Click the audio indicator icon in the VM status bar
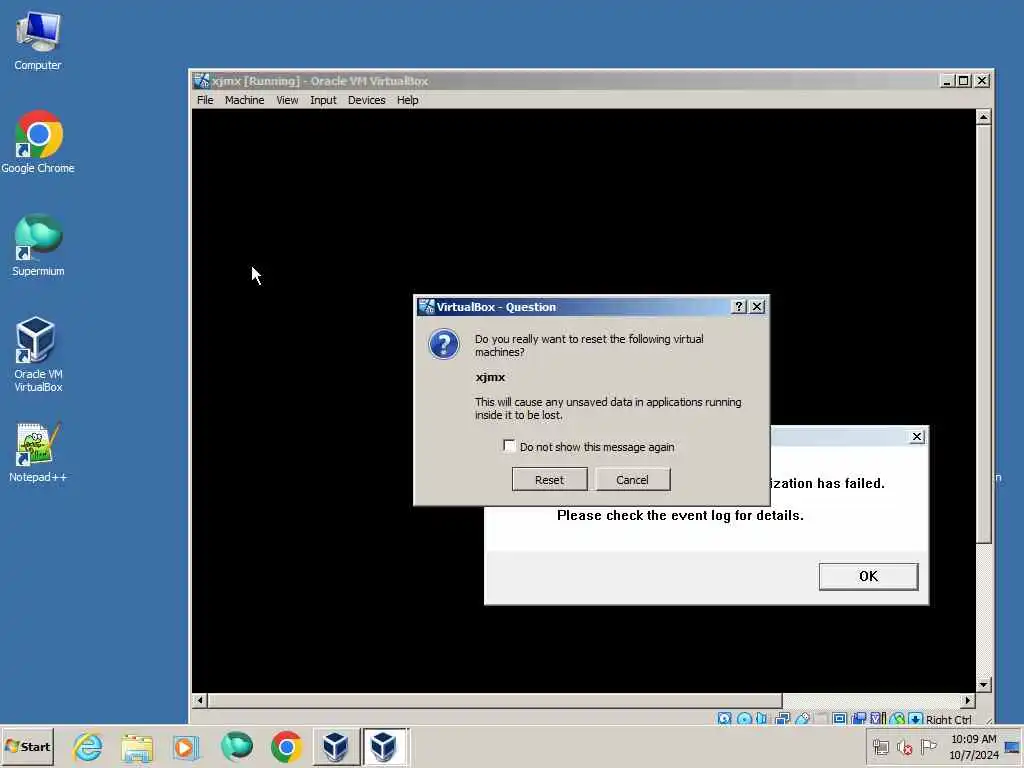This screenshot has width=1024, height=768. point(761,719)
